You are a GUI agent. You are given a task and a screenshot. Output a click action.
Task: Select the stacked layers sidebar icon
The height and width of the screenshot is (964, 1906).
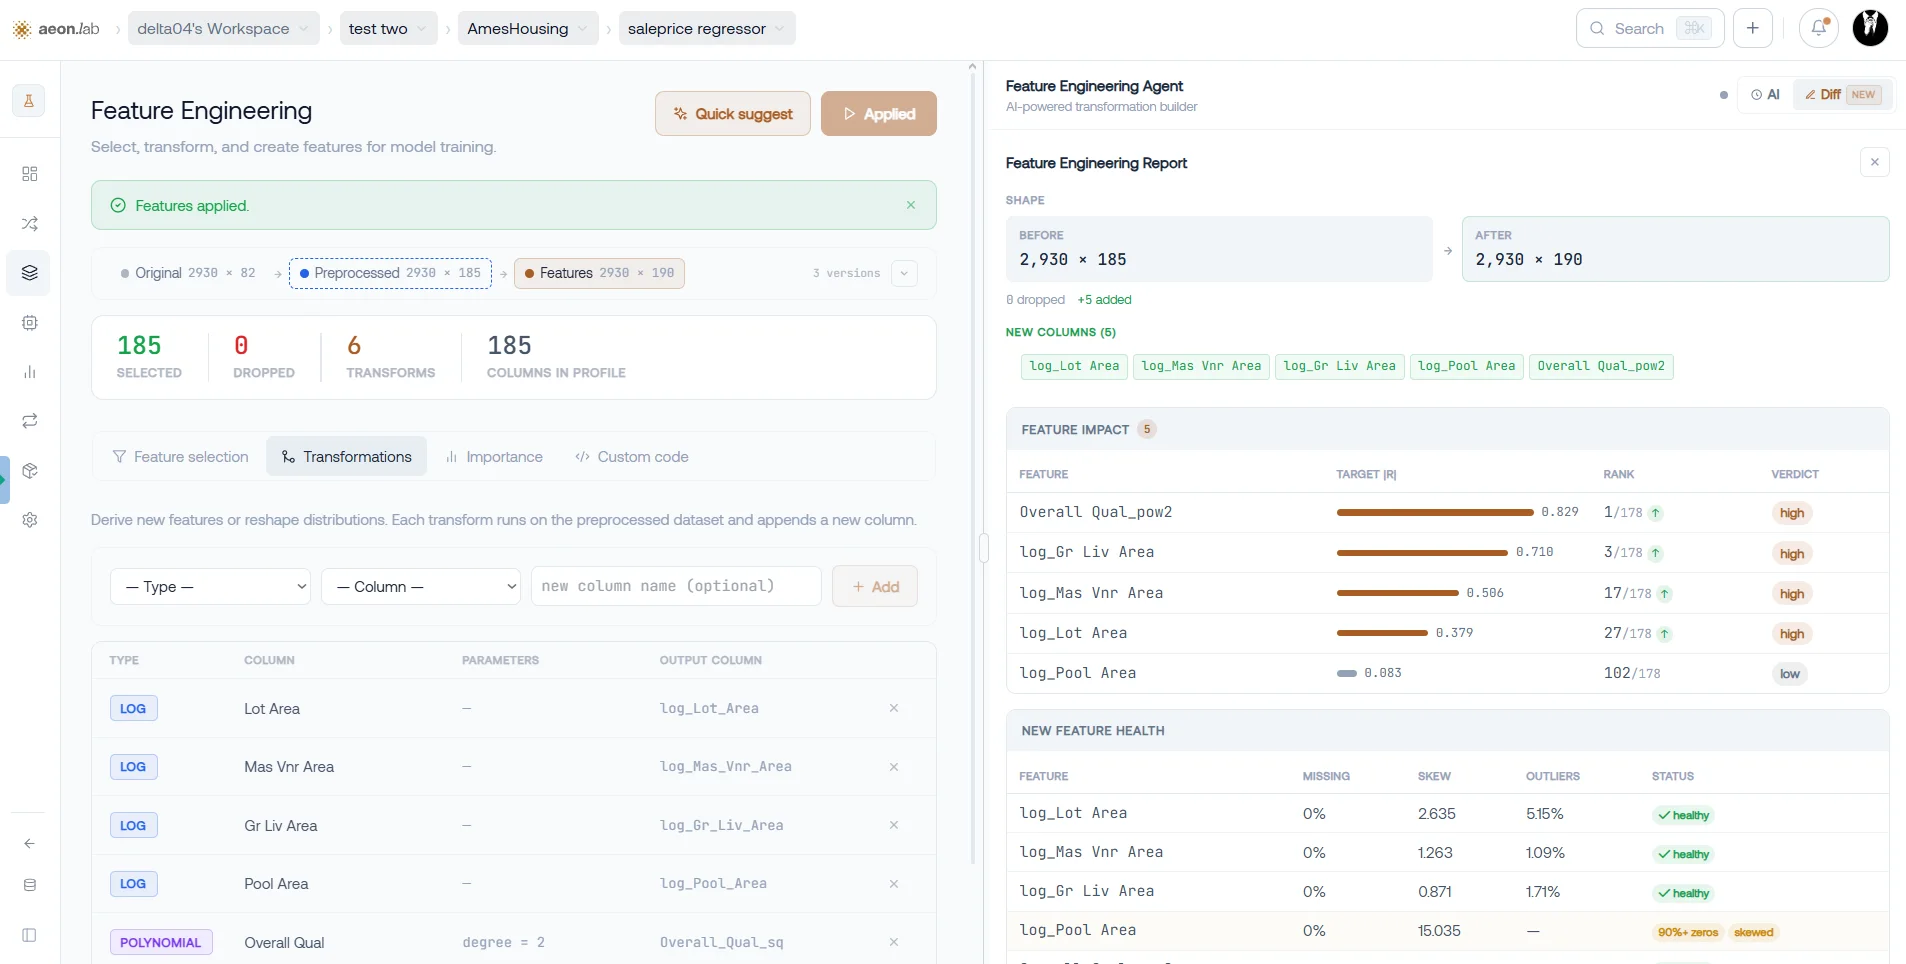click(x=30, y=273)
